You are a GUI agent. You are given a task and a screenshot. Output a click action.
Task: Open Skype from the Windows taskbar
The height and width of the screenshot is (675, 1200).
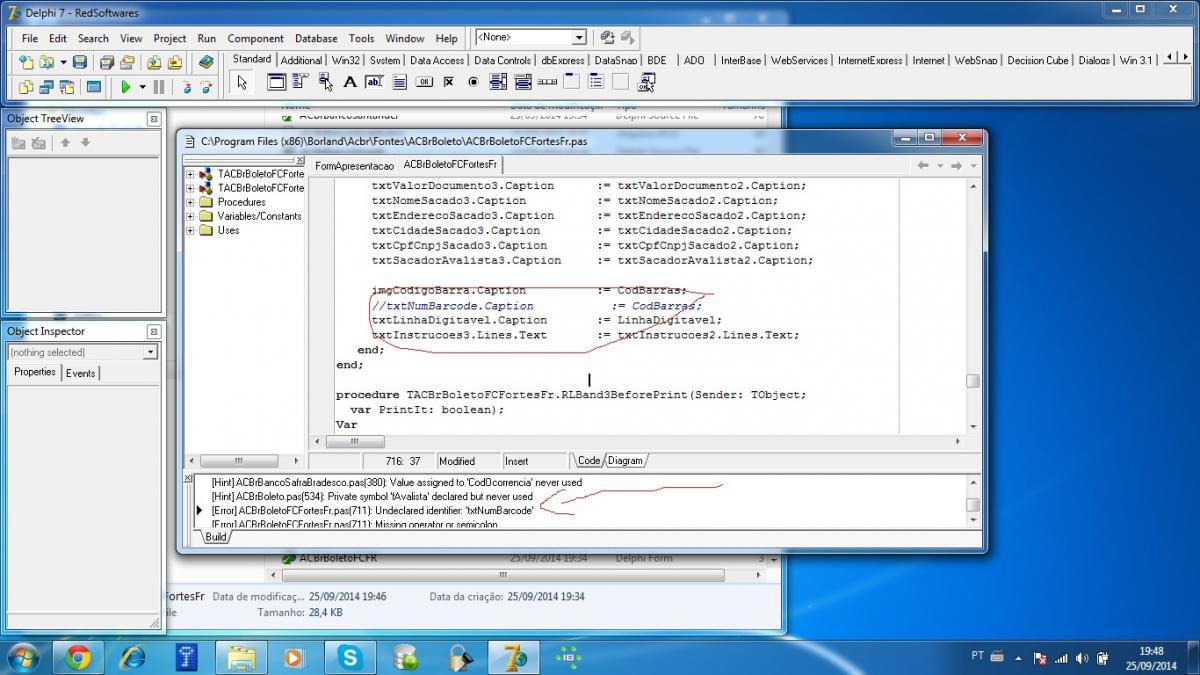(x=351, y=656)
